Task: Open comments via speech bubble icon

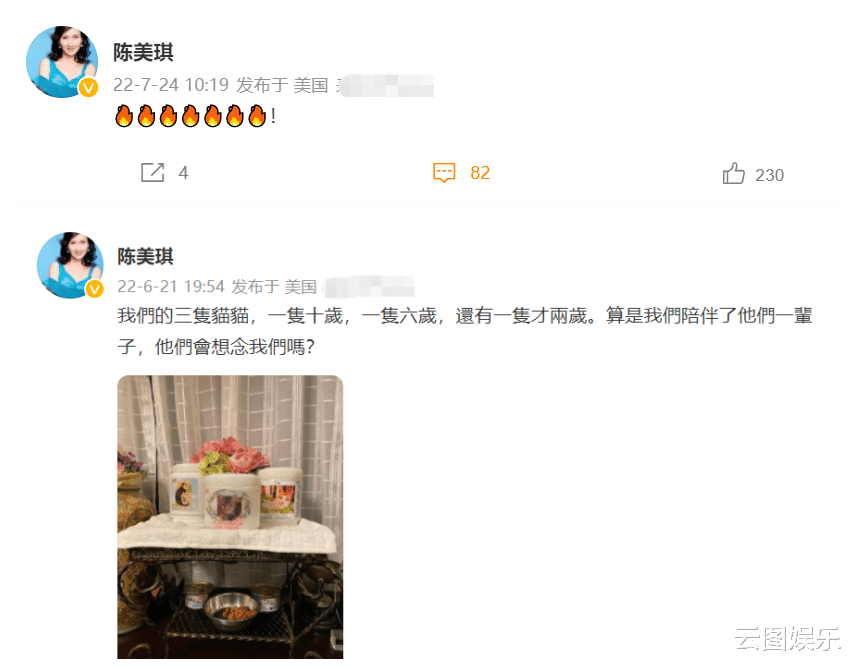Action: click(444, 172)
